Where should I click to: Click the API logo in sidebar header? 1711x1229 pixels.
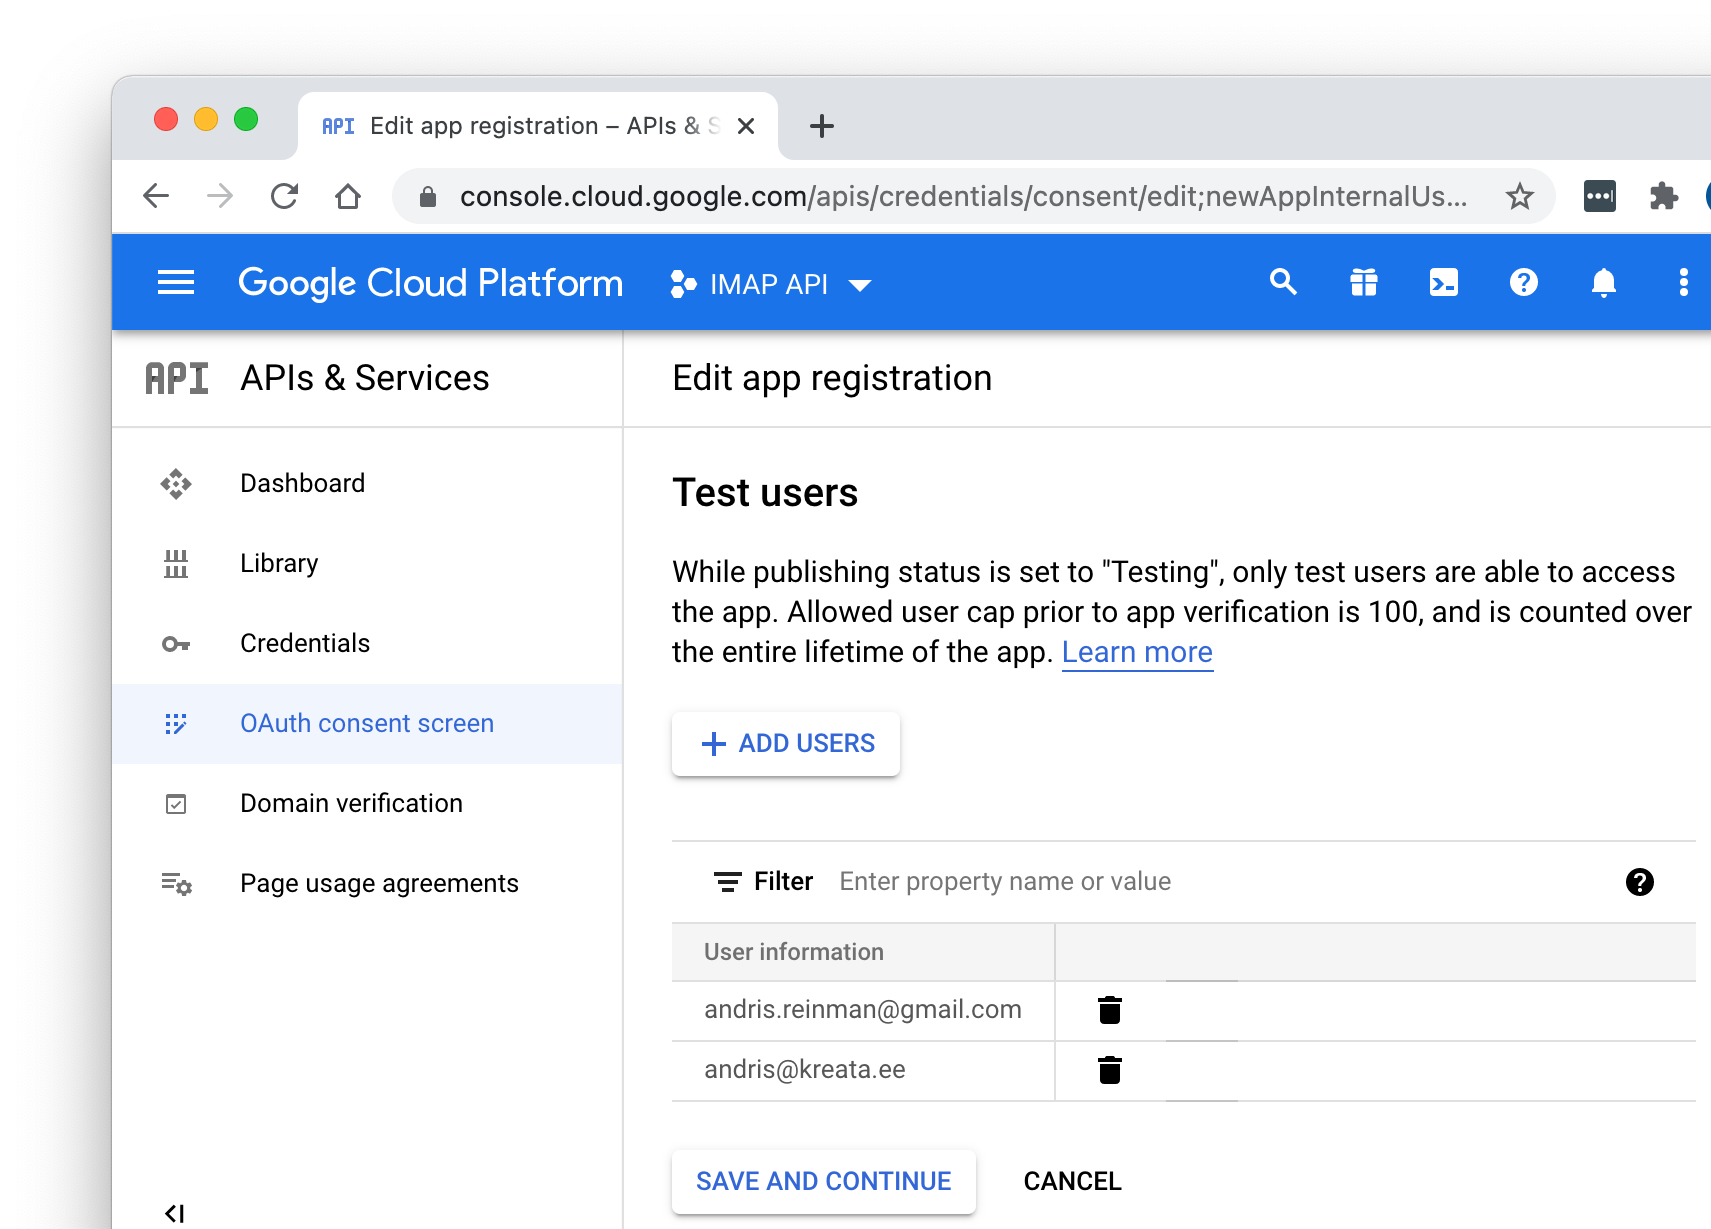(x=177, y=378)
